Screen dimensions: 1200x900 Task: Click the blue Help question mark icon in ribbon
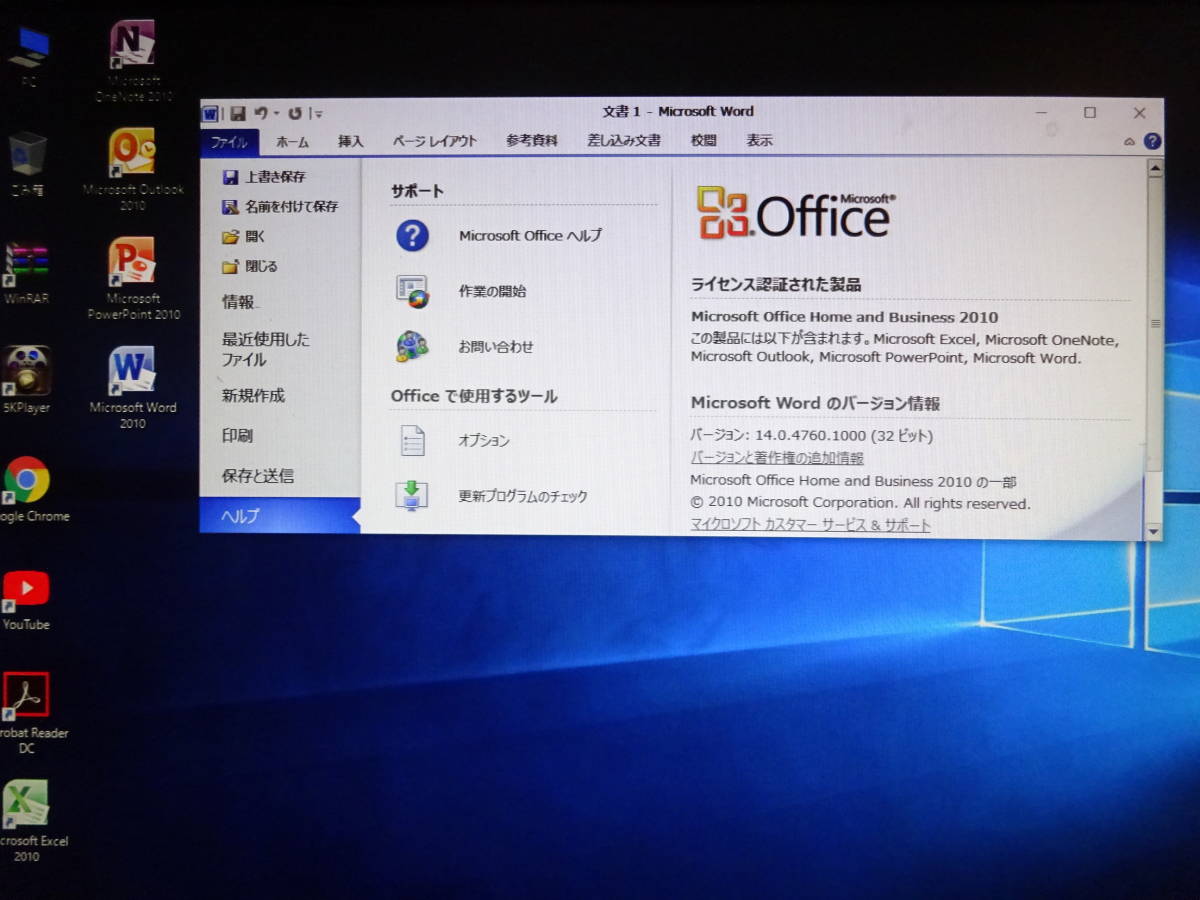coord(1152,142)
